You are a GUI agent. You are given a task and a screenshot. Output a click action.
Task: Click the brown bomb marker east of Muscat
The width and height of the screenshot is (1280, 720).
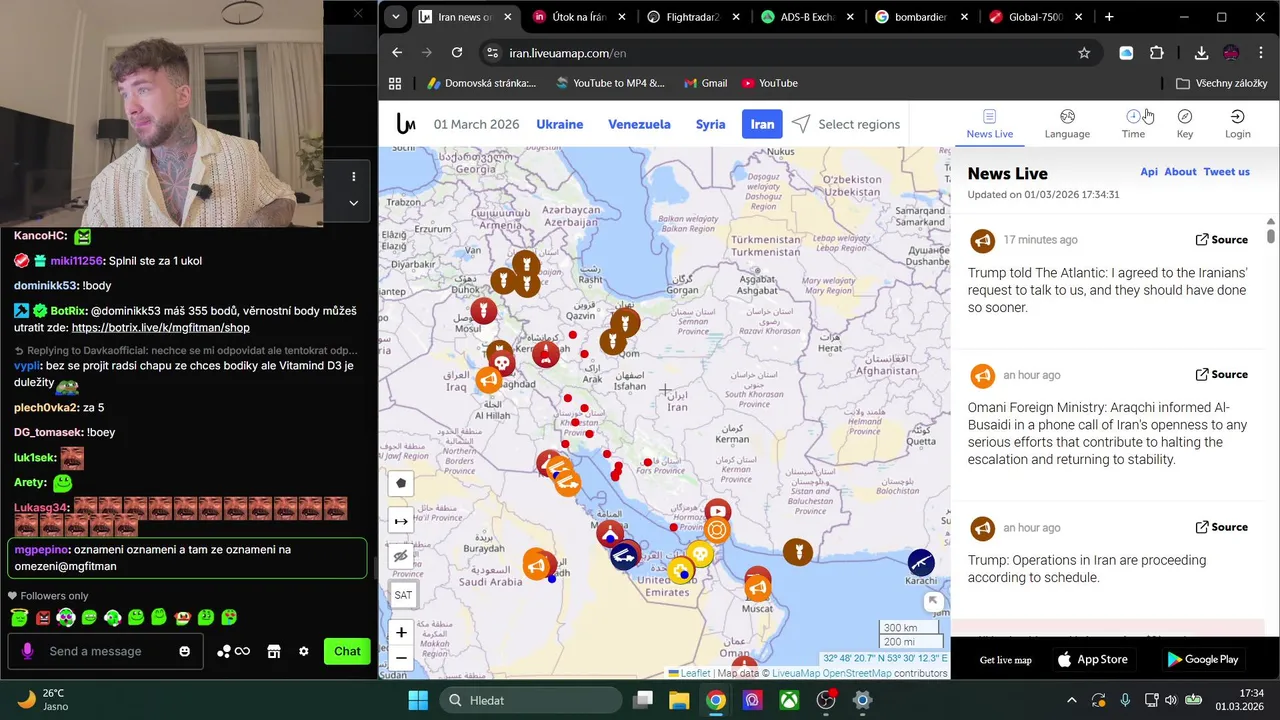[x=797, y=551]
